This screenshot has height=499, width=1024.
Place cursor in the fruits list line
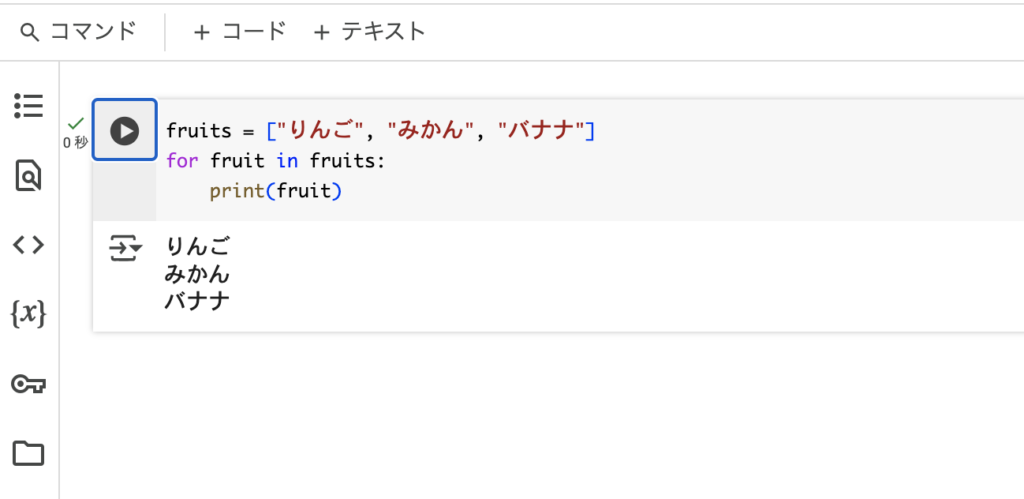point(381,131)
